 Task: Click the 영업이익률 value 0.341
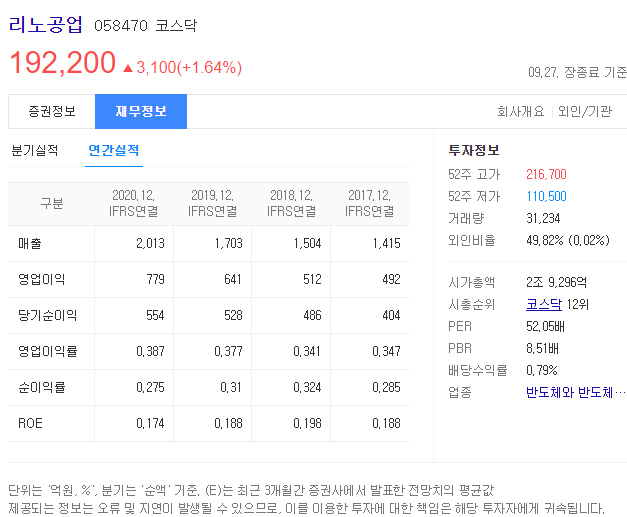(x=307, y=351)
